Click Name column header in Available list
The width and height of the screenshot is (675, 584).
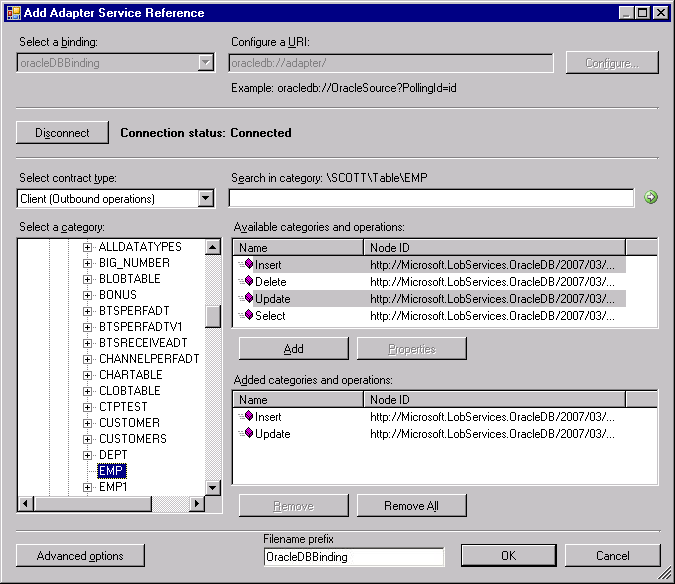299,247
